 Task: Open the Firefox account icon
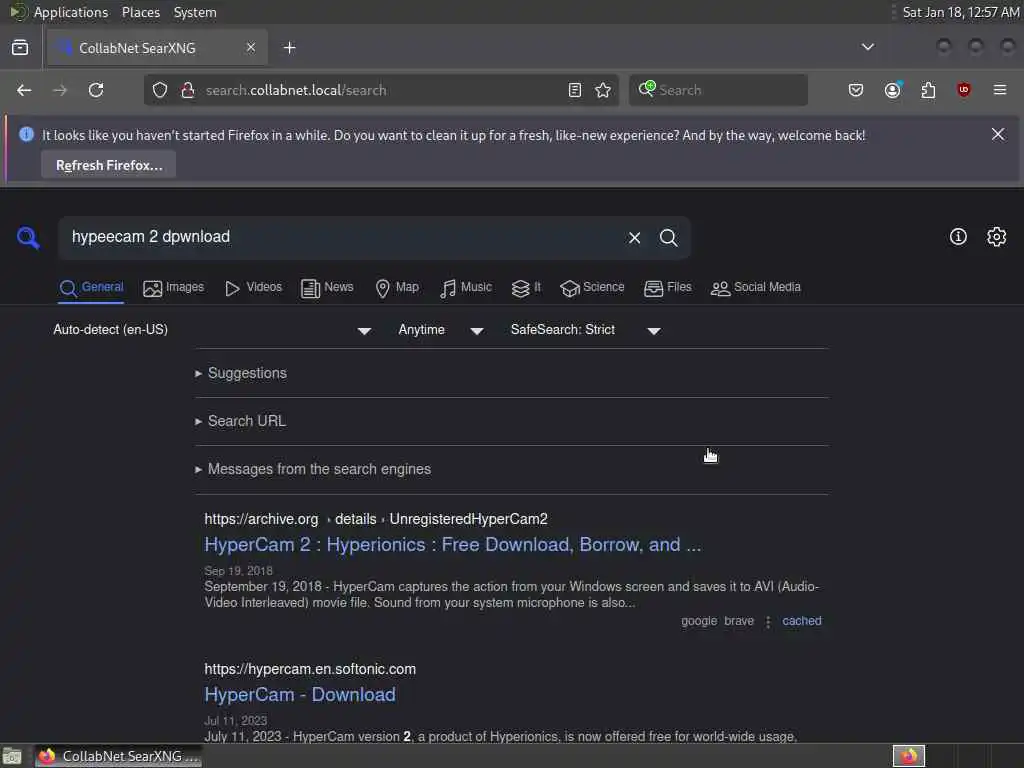click(893, 90)
